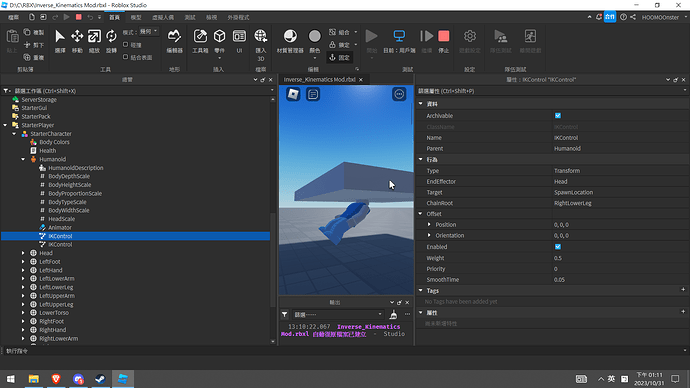
Task: Activate the Rotate tool
Action: 111,41
